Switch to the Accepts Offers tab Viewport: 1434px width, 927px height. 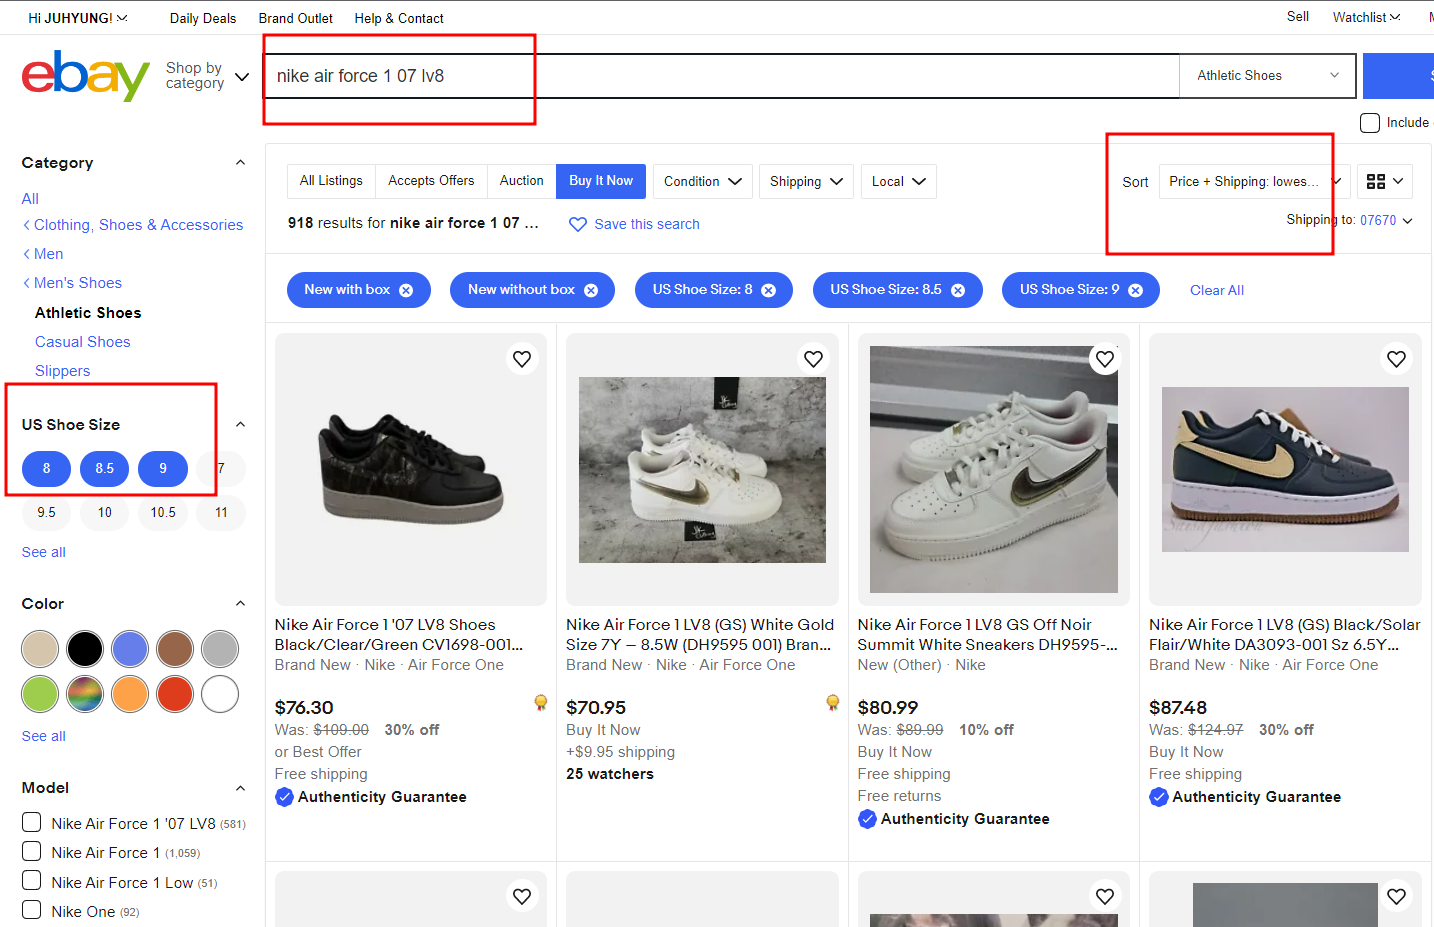click(x=431, y=181)
